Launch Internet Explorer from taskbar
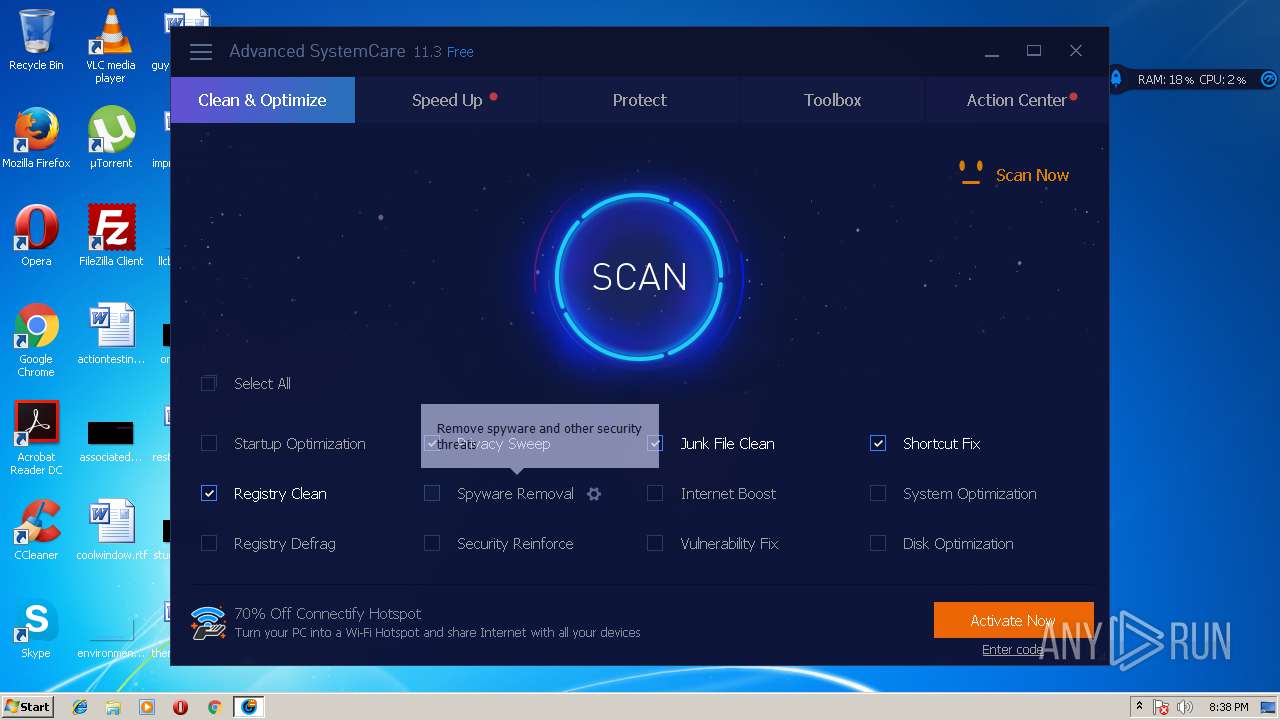 pyautogui.click(x=80, y=707)
